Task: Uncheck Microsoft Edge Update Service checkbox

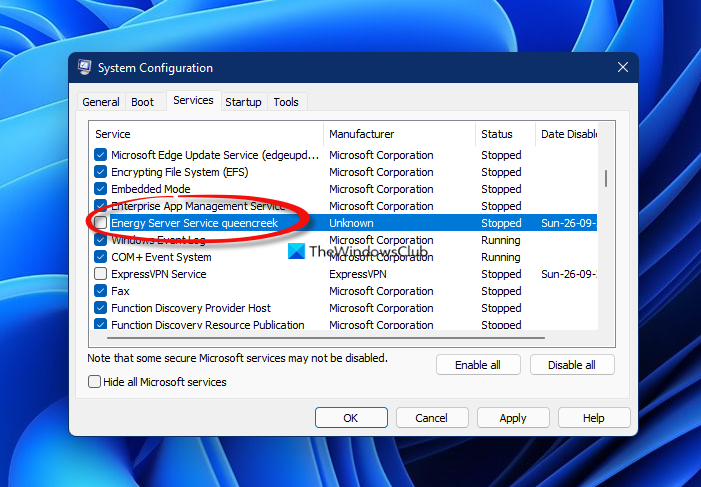Action: click(101, 154)
